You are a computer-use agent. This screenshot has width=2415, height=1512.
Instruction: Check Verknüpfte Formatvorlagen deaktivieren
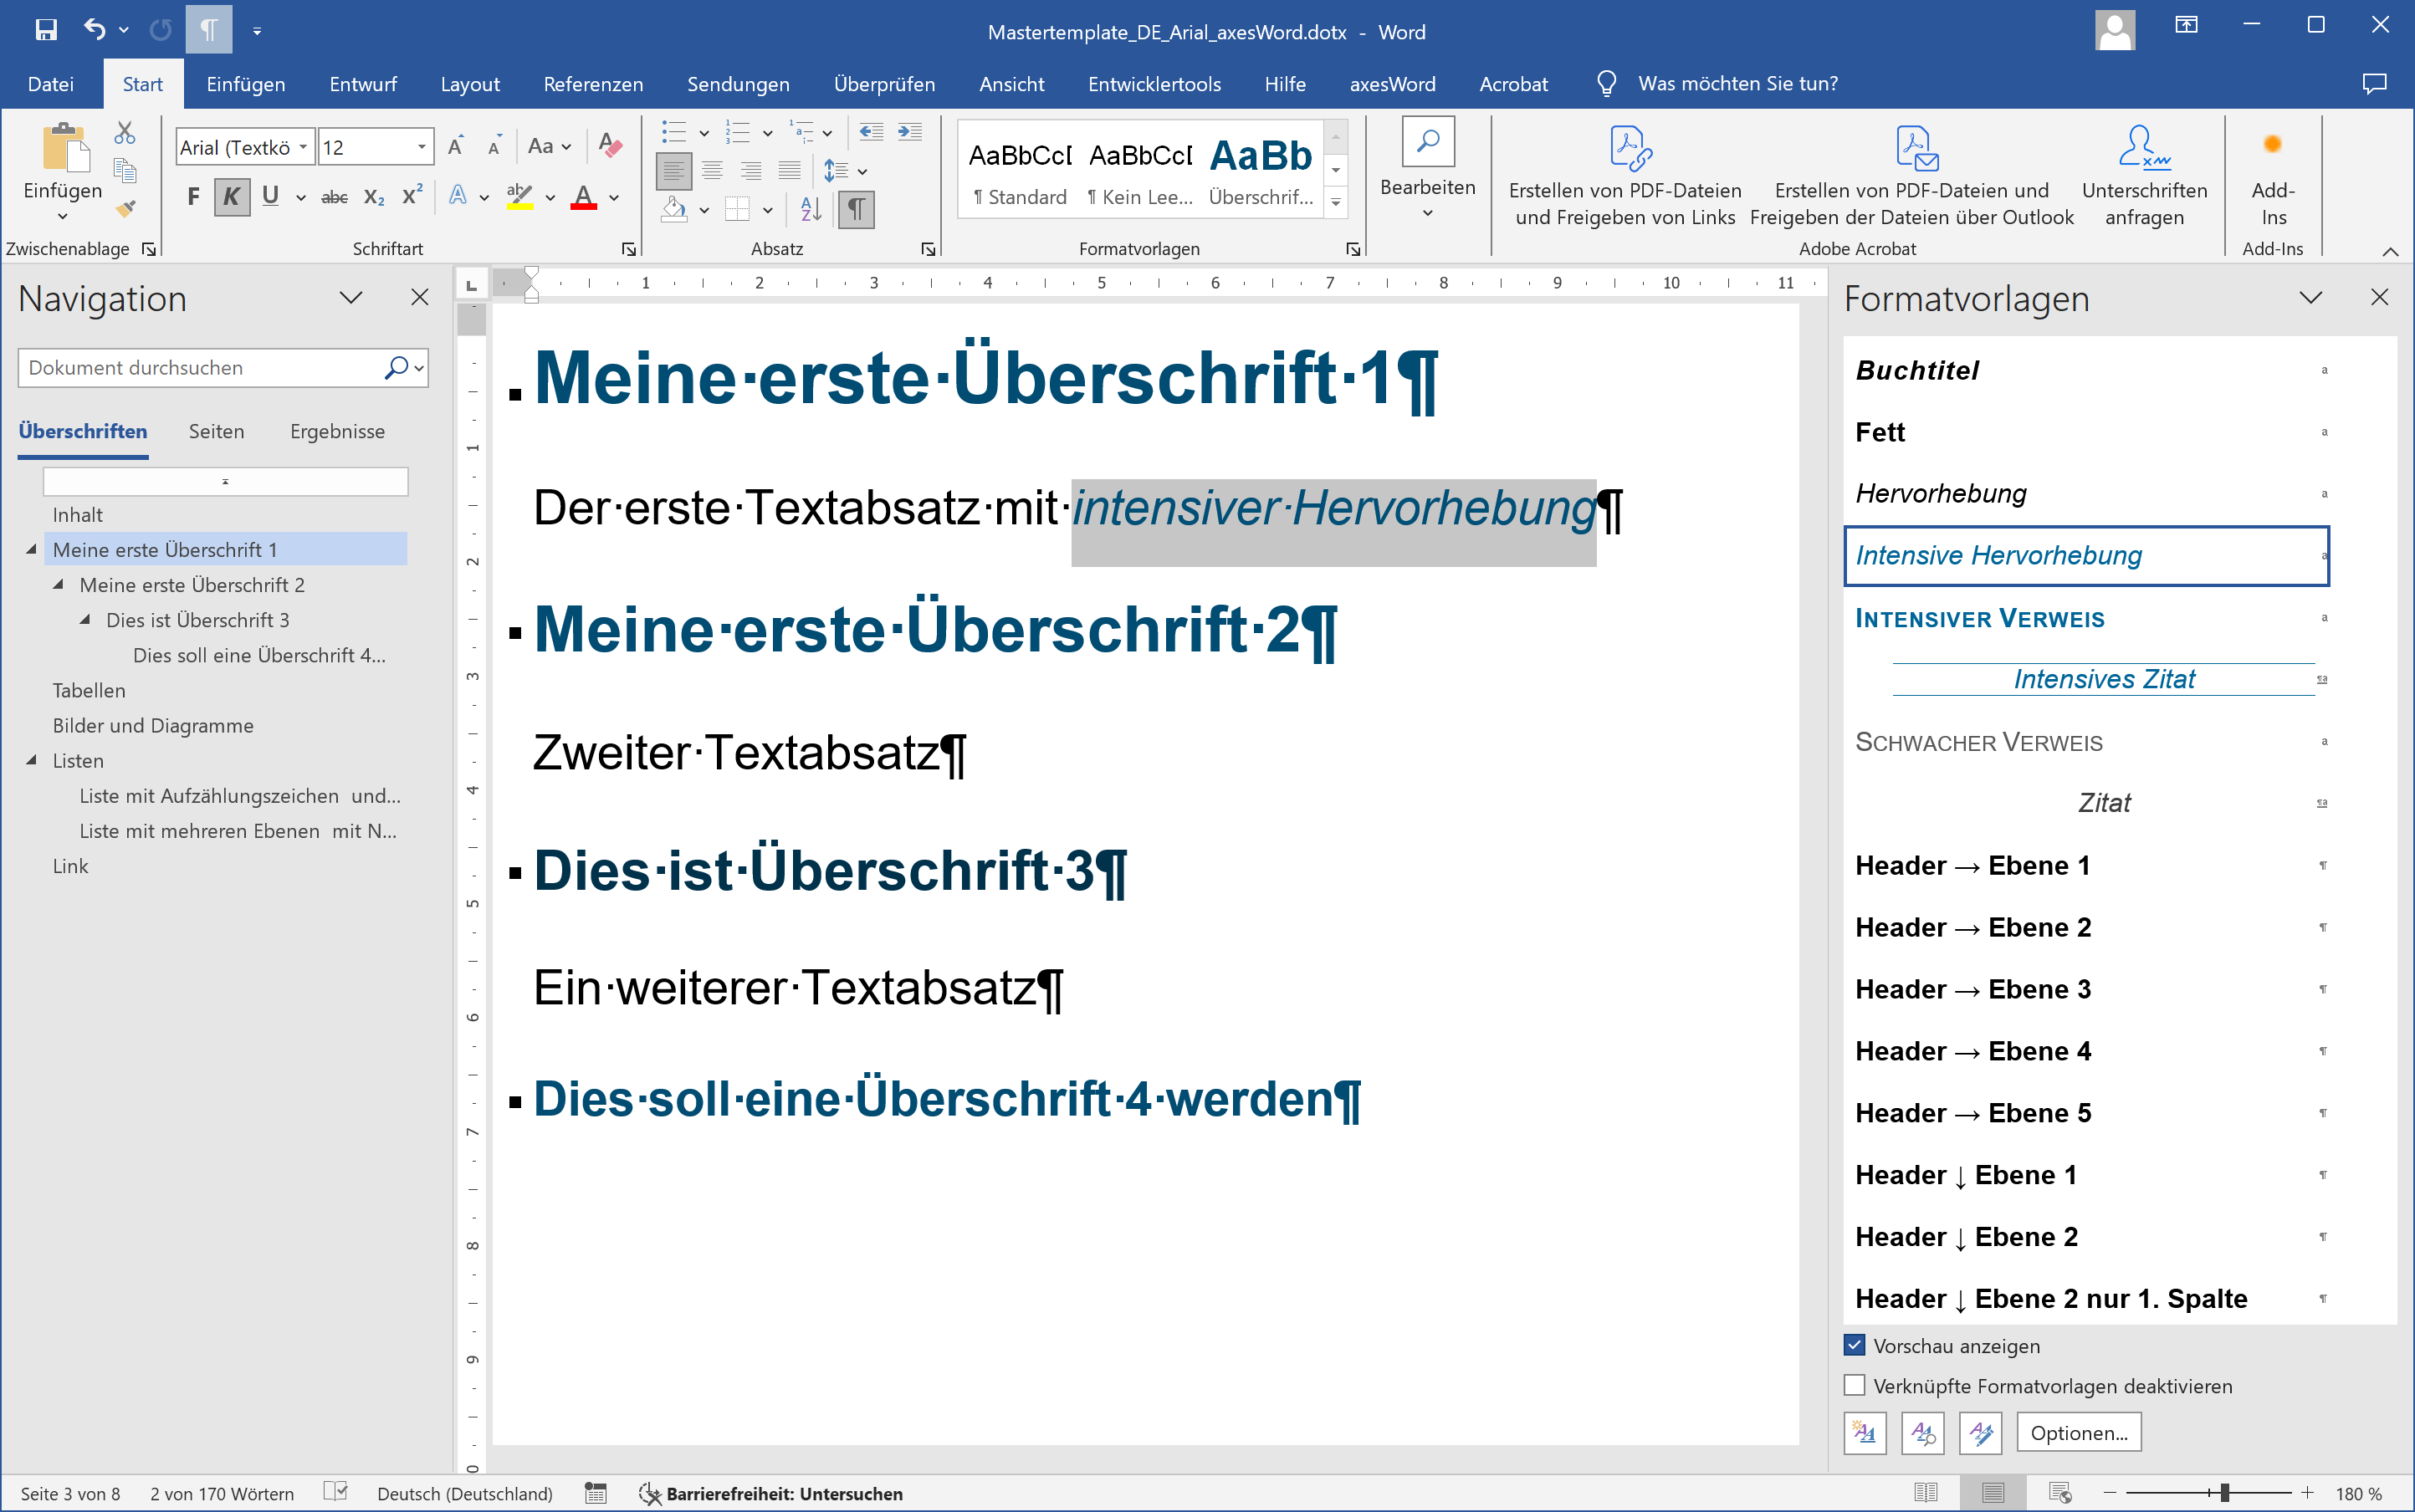tap(1855, 1385)
